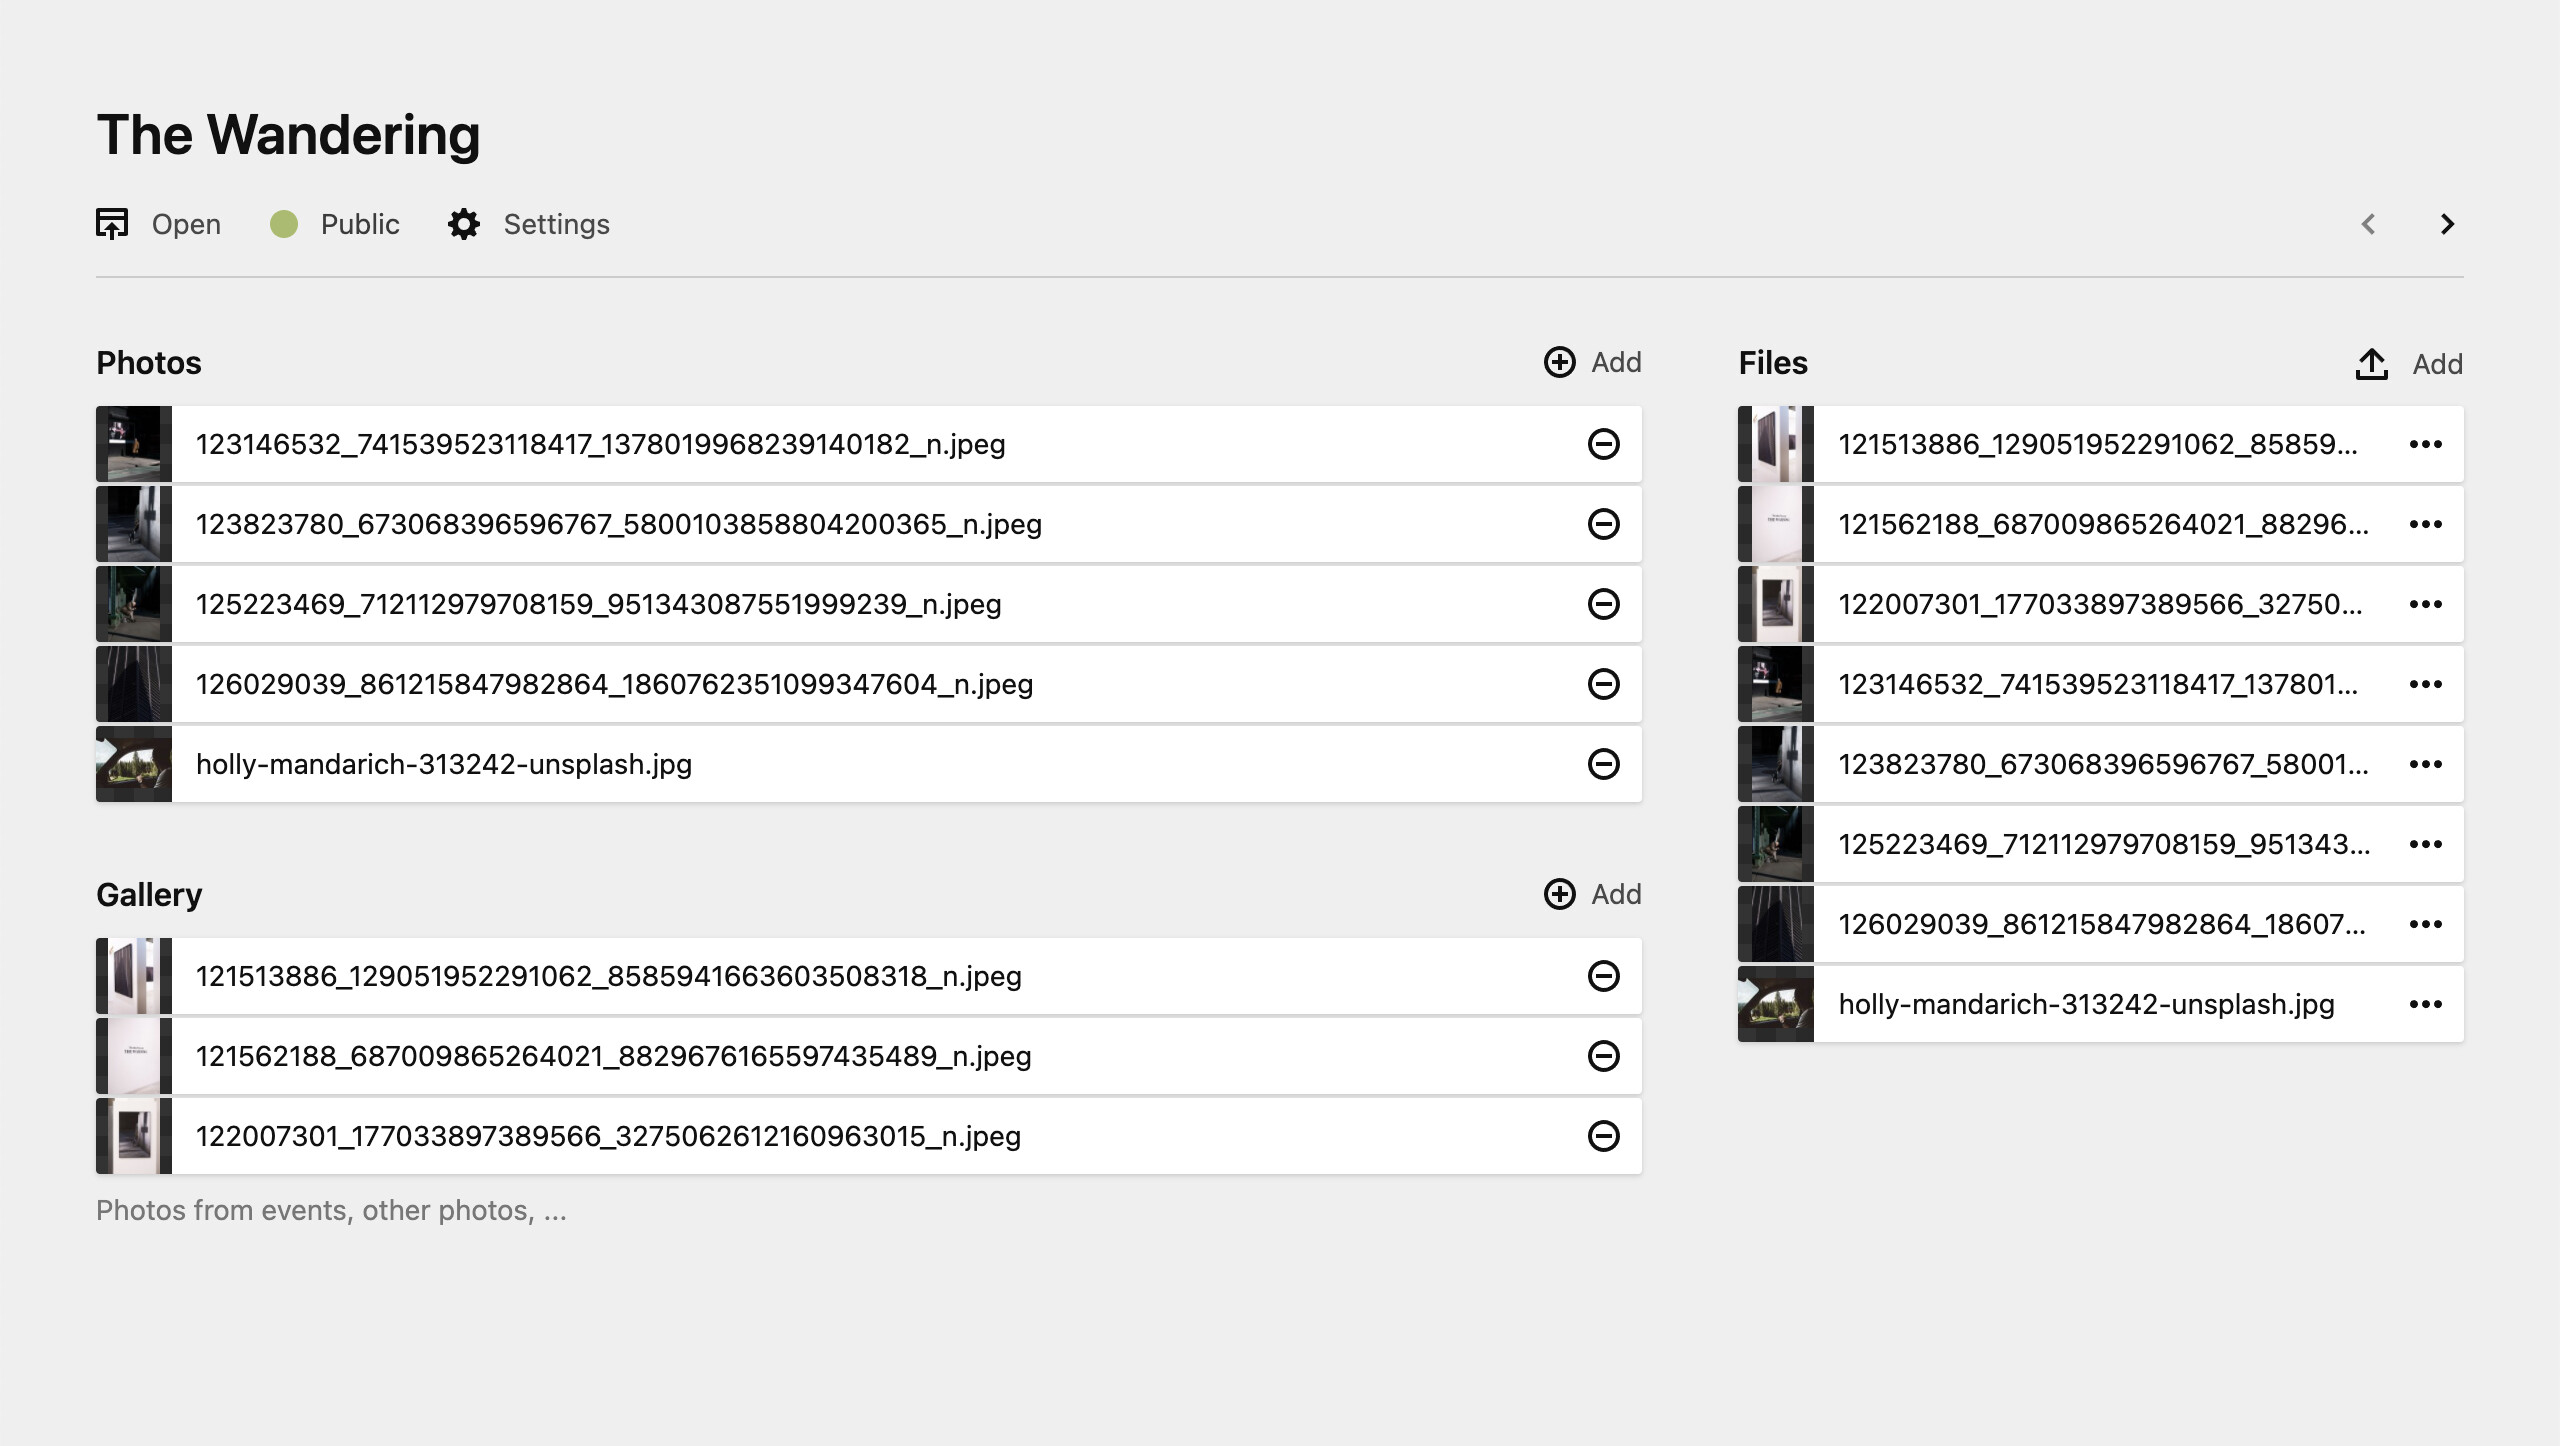Remove 126029039 photo from Photos

[x=1604, y=684]
